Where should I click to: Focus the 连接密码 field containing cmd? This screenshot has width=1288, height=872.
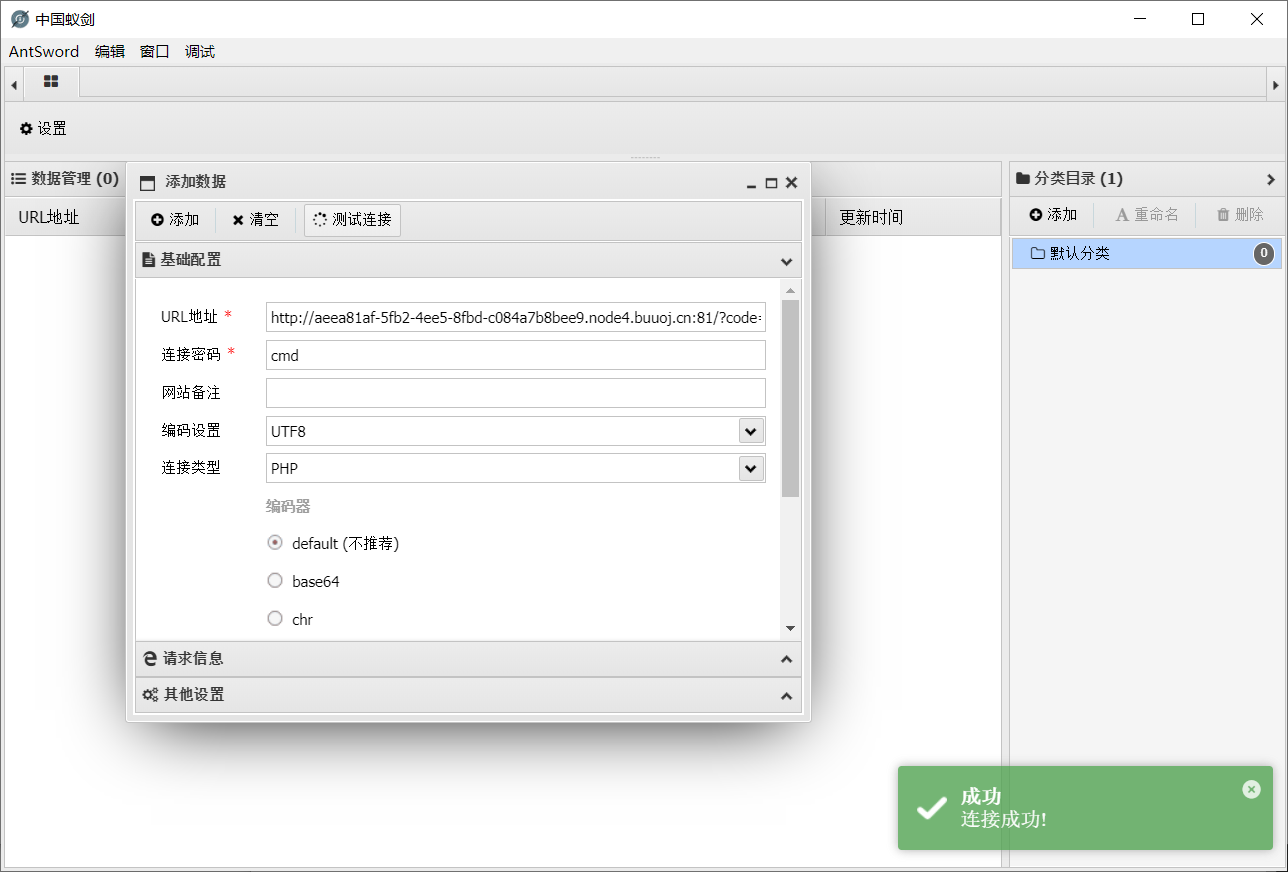point(516,355)
